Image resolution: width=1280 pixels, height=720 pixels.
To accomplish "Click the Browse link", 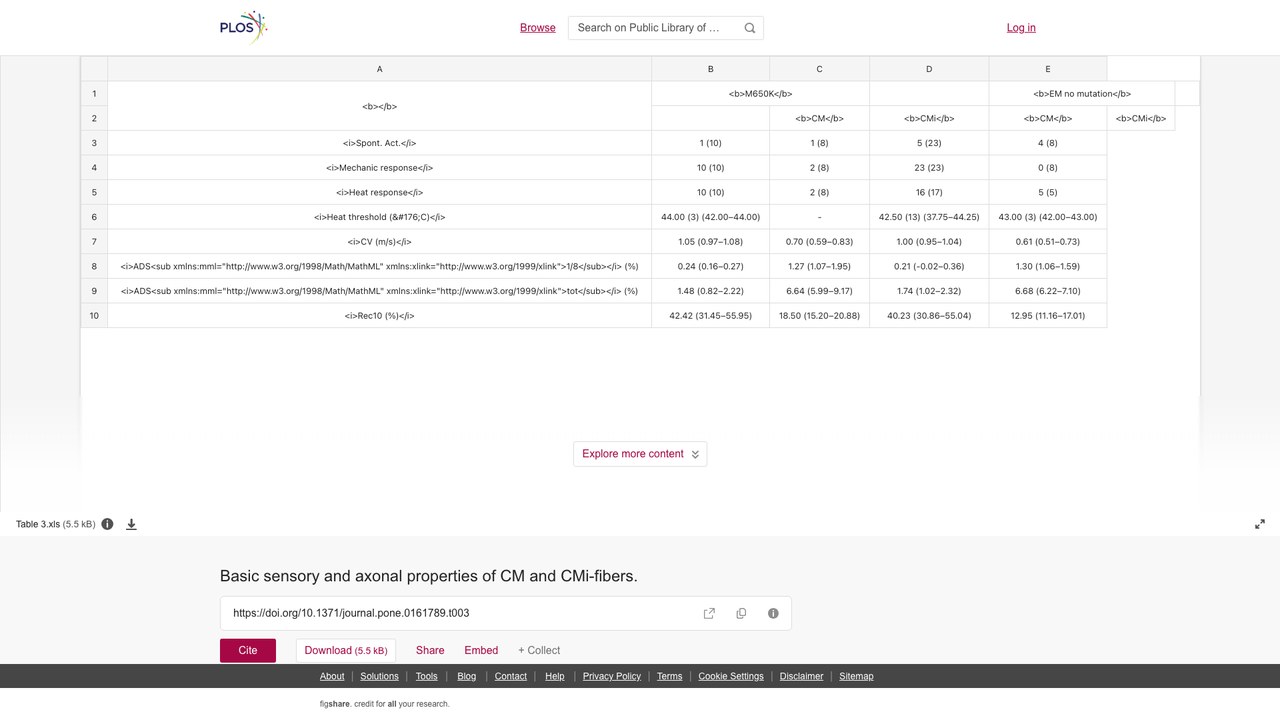I will pos(538,28).
